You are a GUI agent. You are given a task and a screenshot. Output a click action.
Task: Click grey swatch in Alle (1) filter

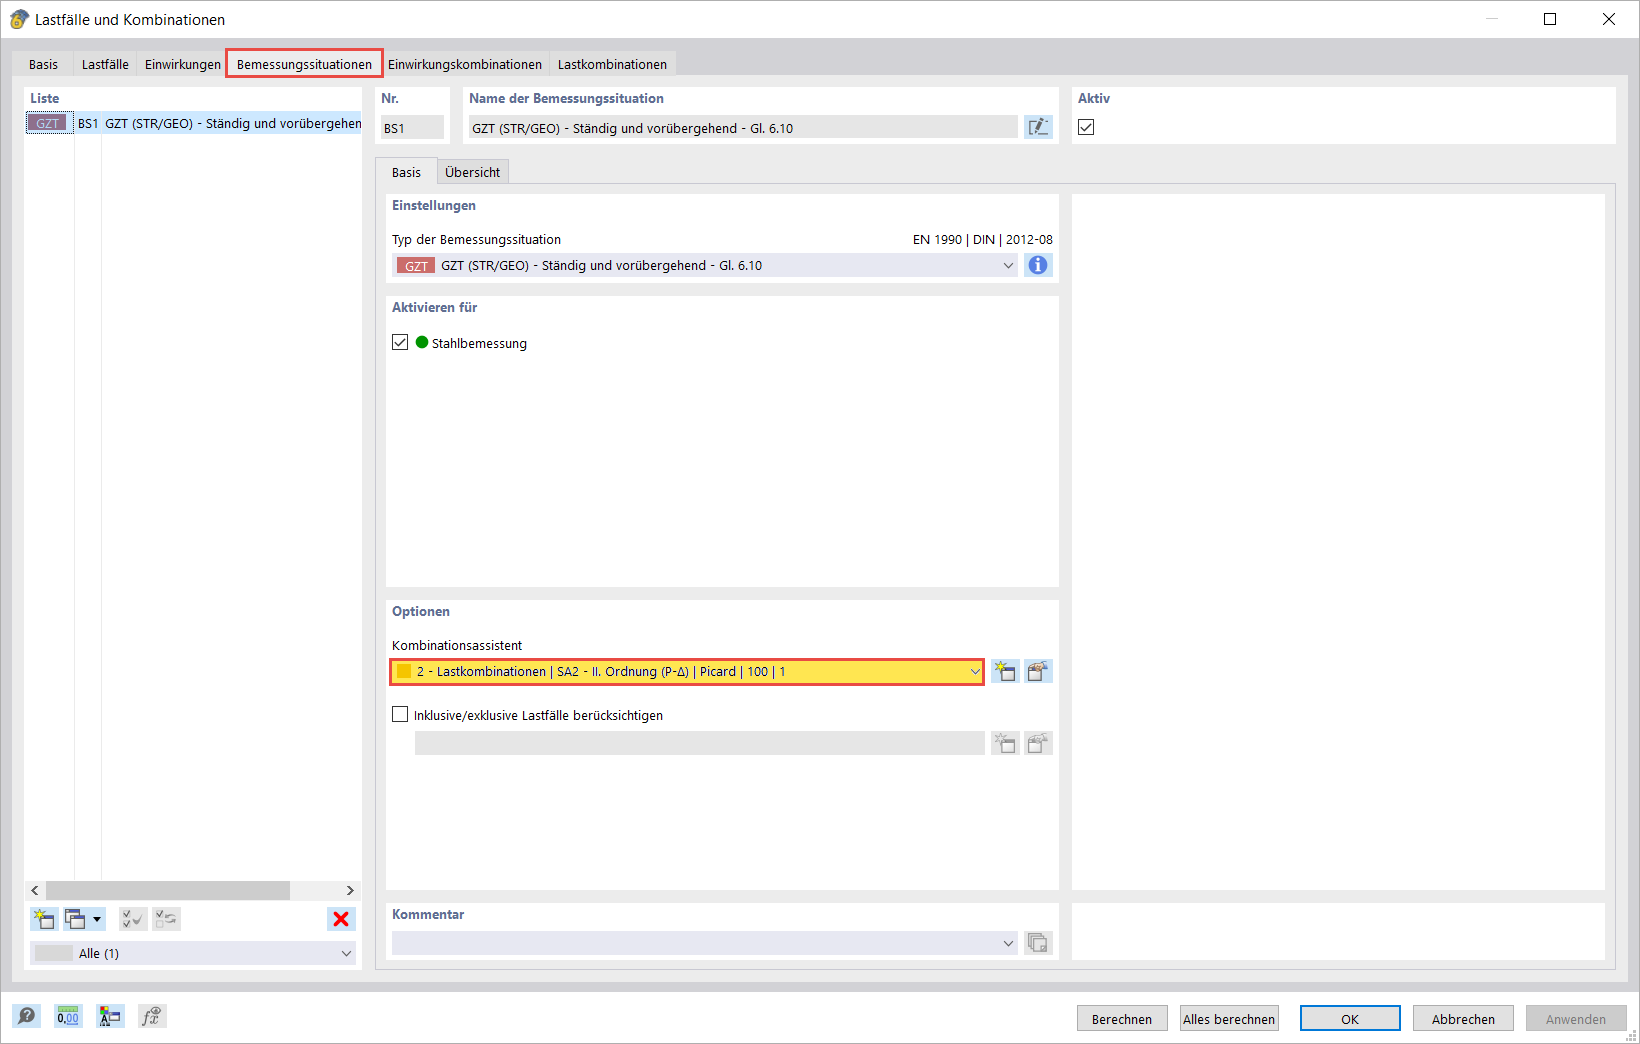click(53, 953)
